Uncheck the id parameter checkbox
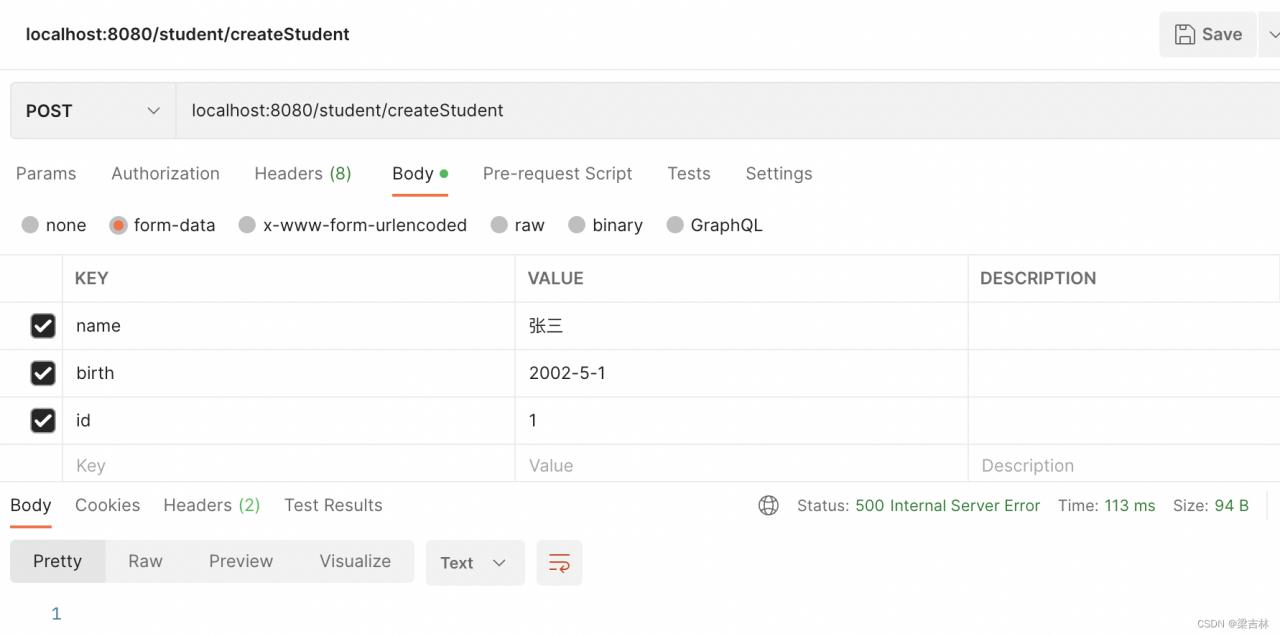The height and width of the screenshot is (636, 1280). click(43, 421)
